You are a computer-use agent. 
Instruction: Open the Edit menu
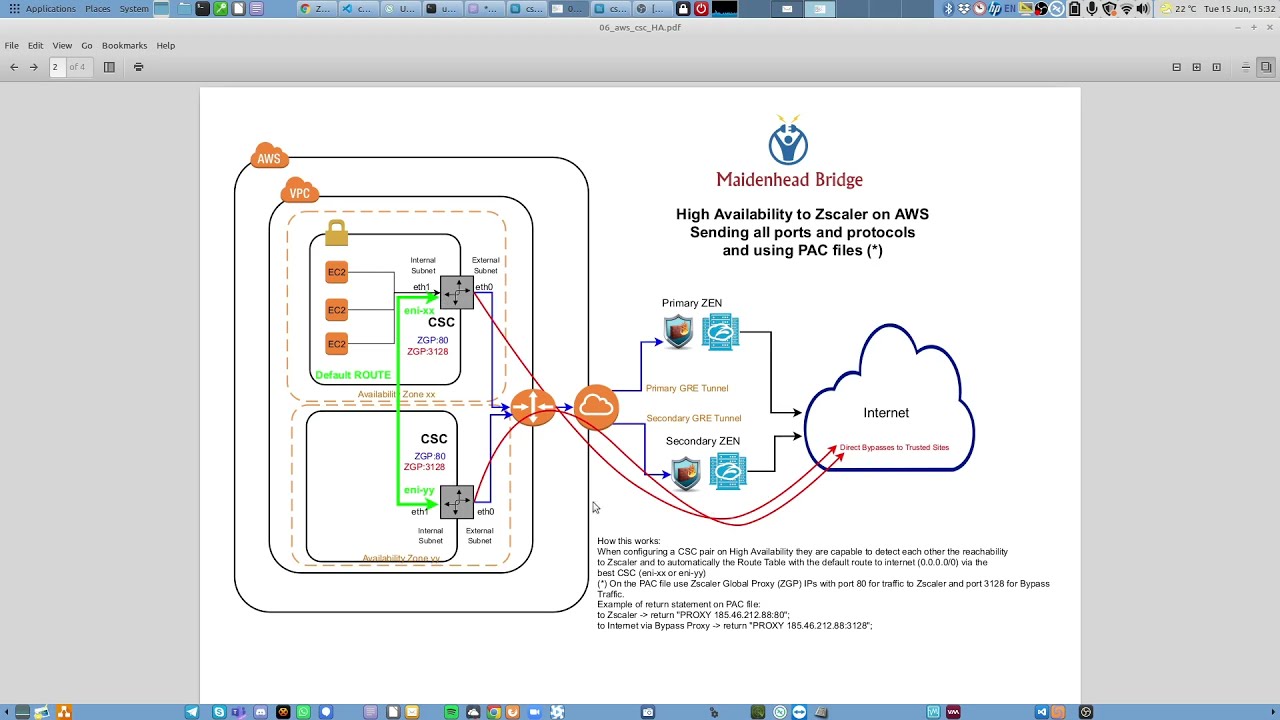[35, 45]
